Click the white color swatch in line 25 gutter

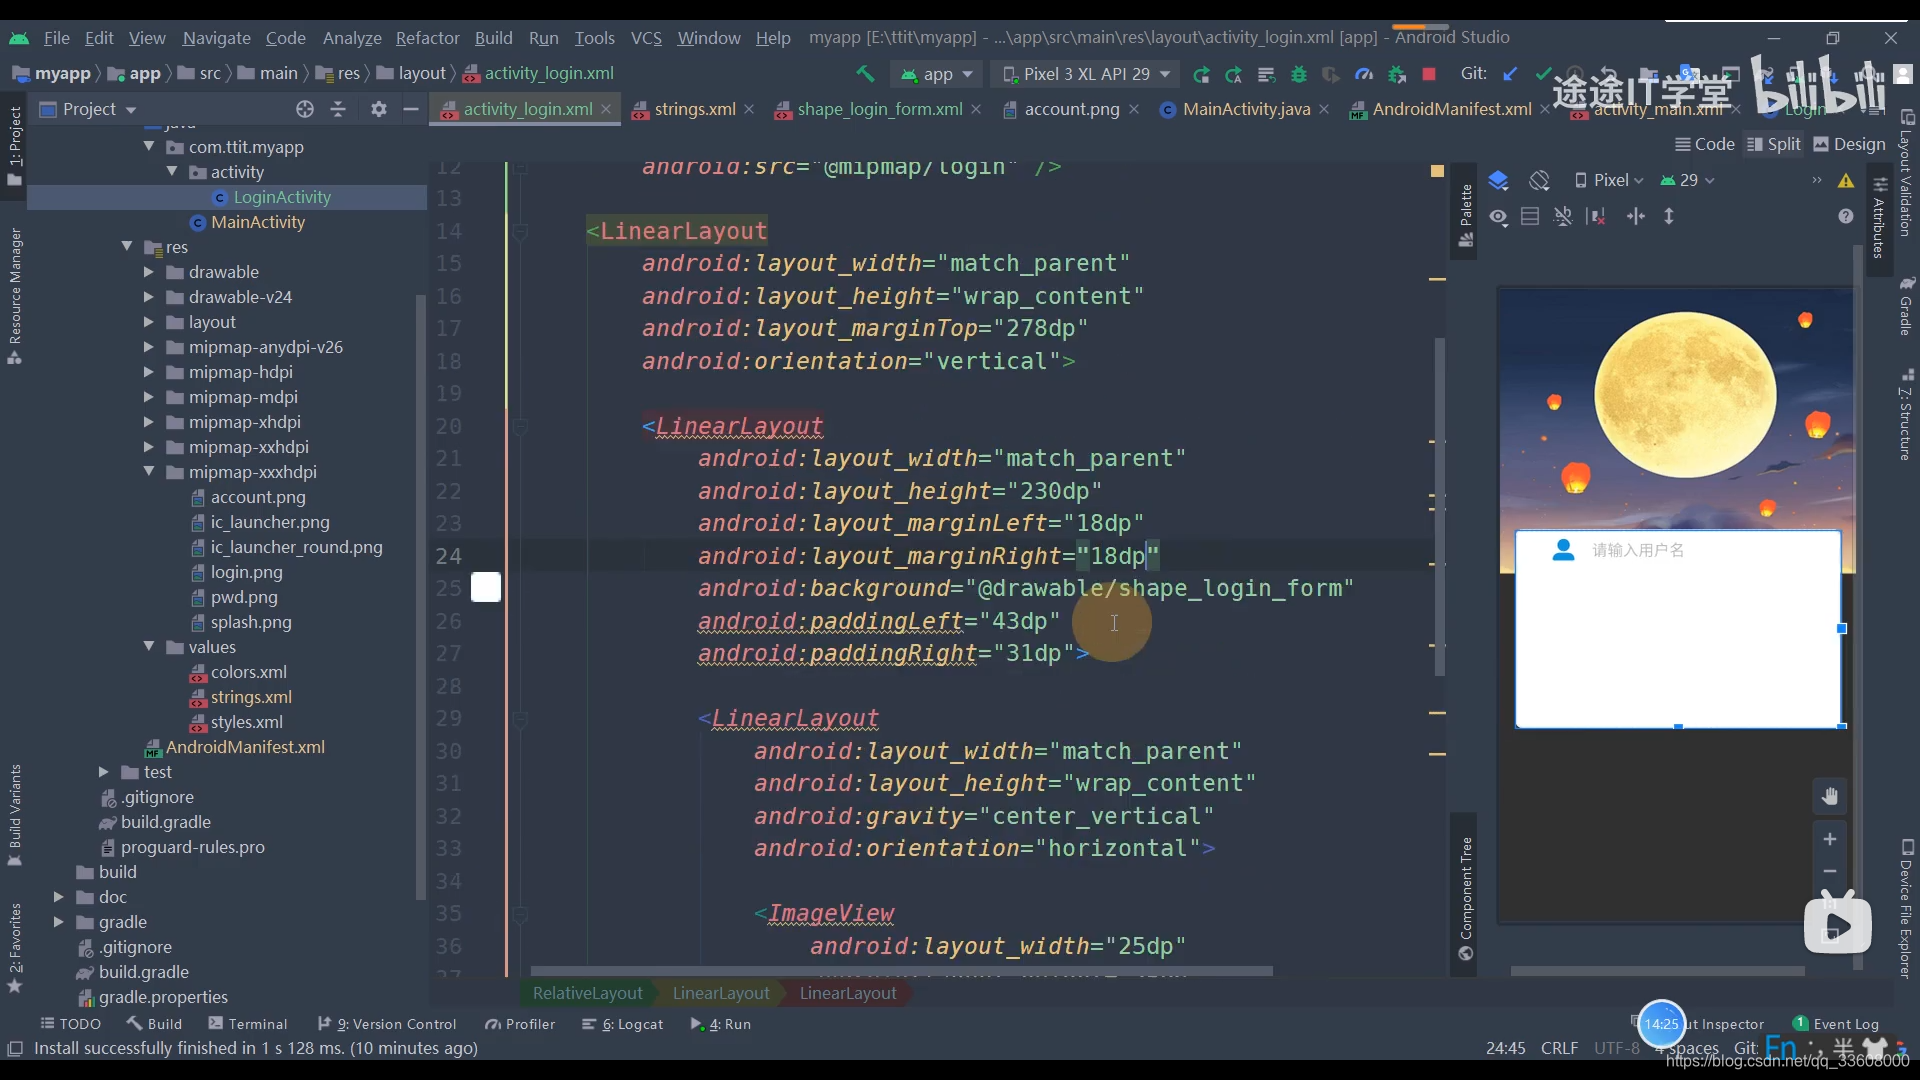(486, 588)
